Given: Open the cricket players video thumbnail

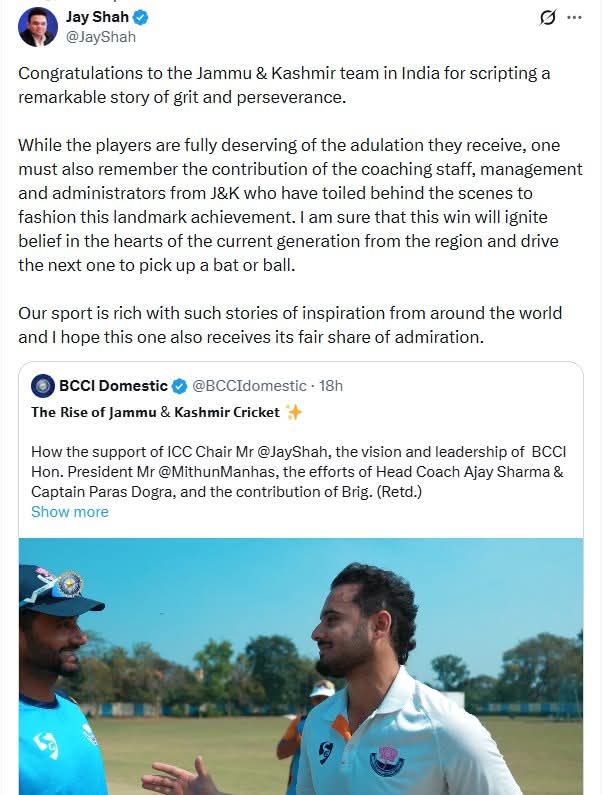Looking at the screenshot, I should point(300,665).
